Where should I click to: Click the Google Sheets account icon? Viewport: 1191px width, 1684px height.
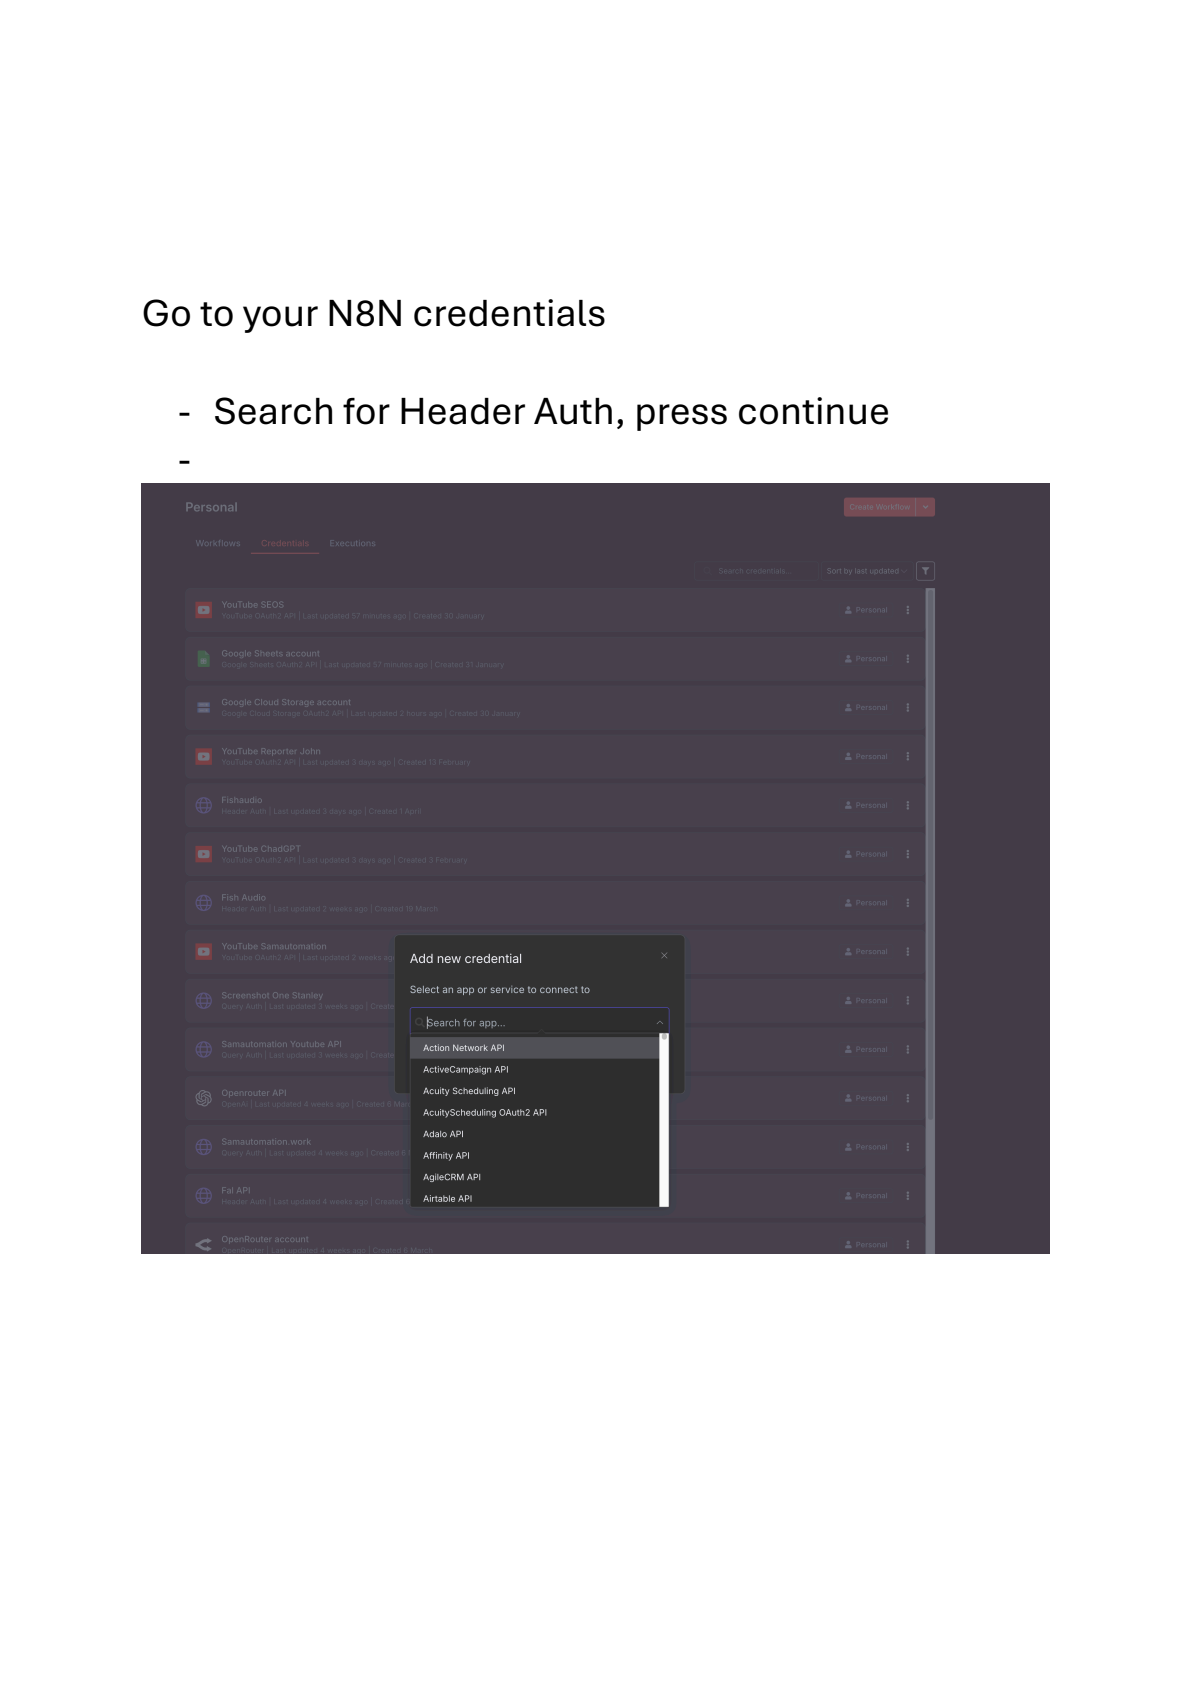point(204,658)
